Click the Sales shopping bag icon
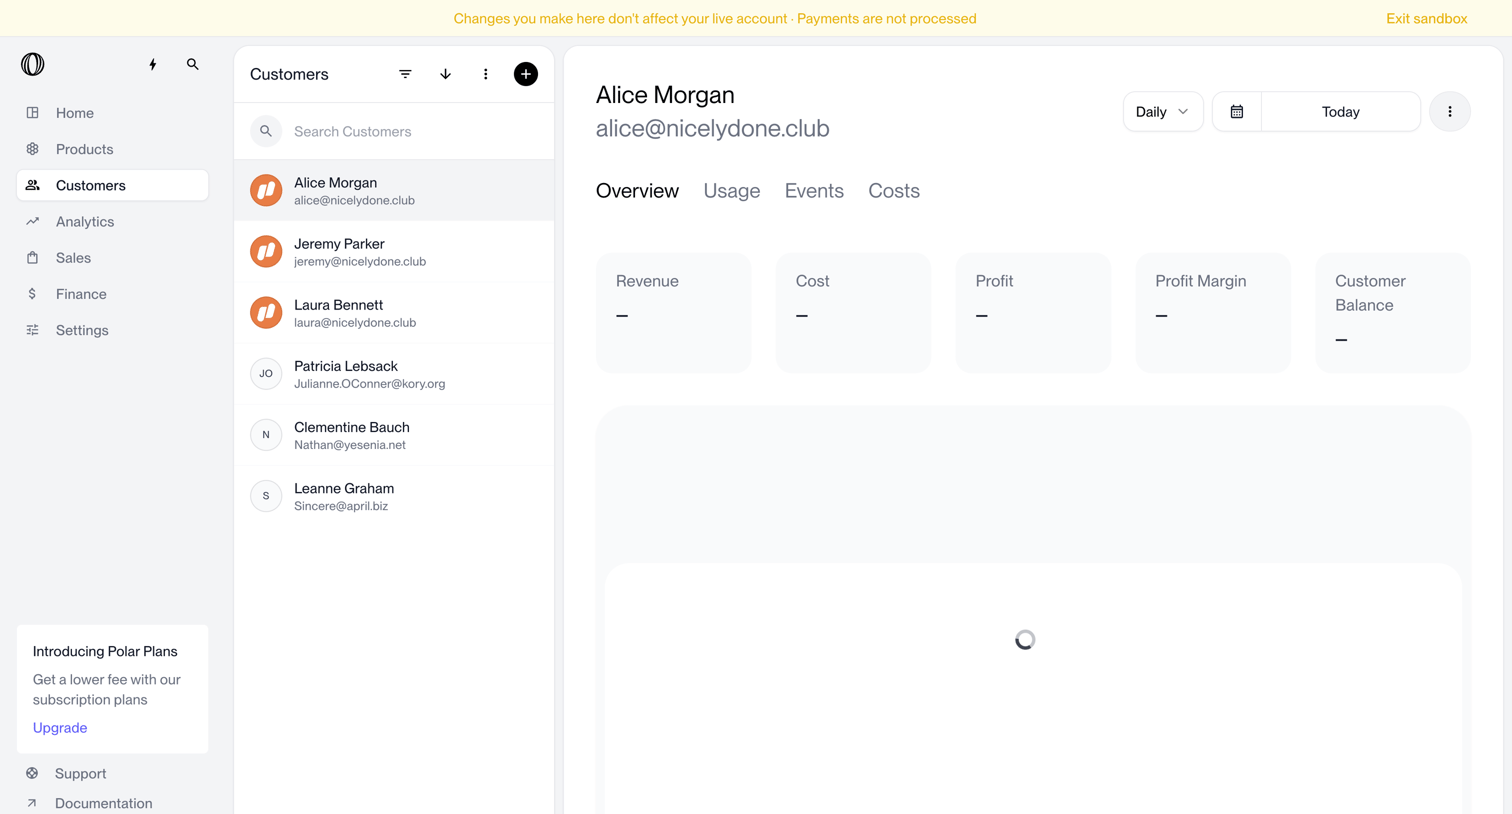 pos(33,258)
